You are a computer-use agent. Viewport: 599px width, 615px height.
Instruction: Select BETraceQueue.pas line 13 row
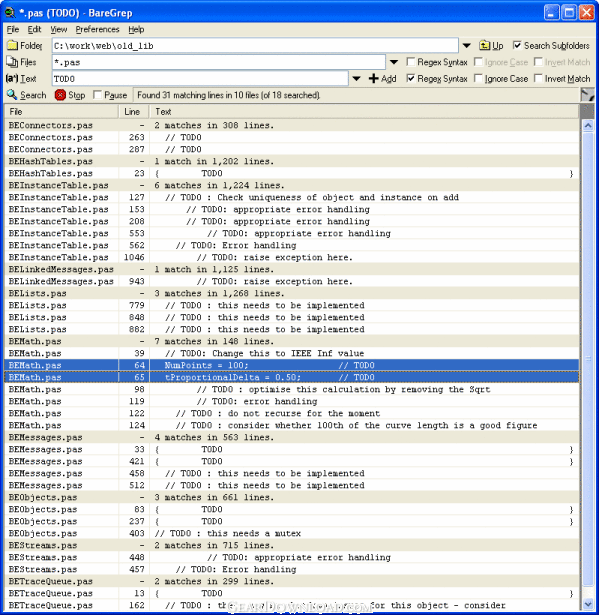291,593
